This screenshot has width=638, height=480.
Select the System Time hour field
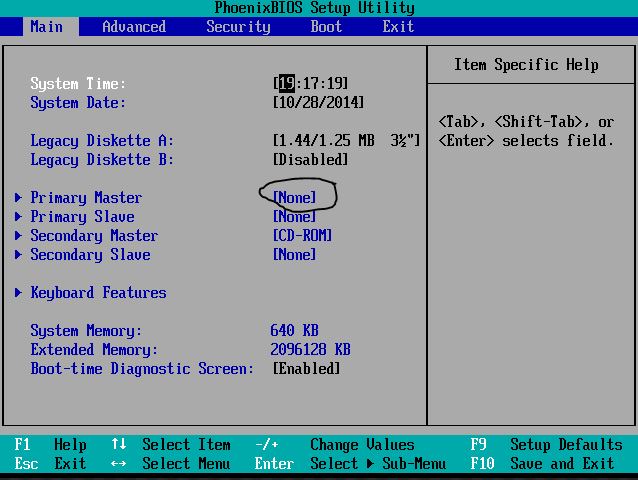point(287,83)
